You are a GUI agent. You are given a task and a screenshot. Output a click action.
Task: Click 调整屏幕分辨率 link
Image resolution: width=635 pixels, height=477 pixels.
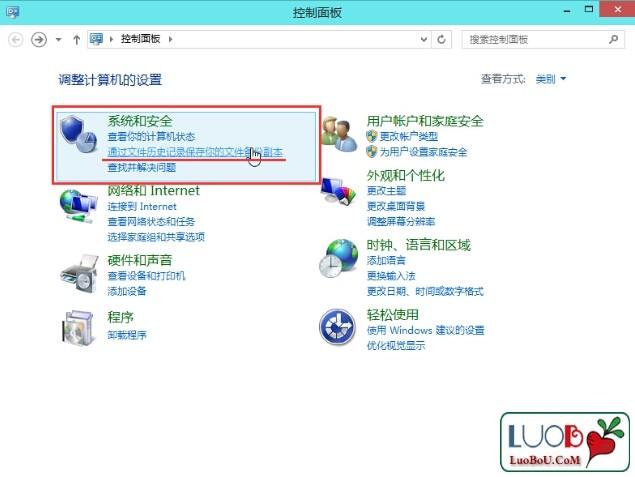401,221
